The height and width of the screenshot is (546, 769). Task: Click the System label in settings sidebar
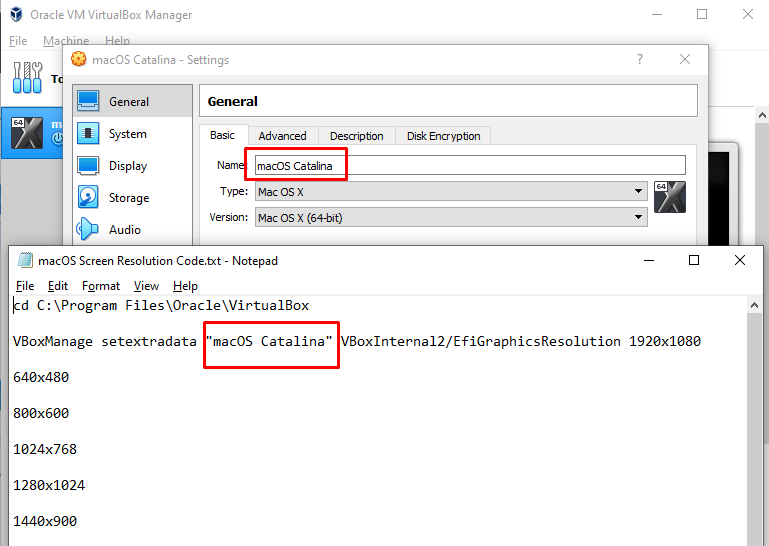[128, 134]
